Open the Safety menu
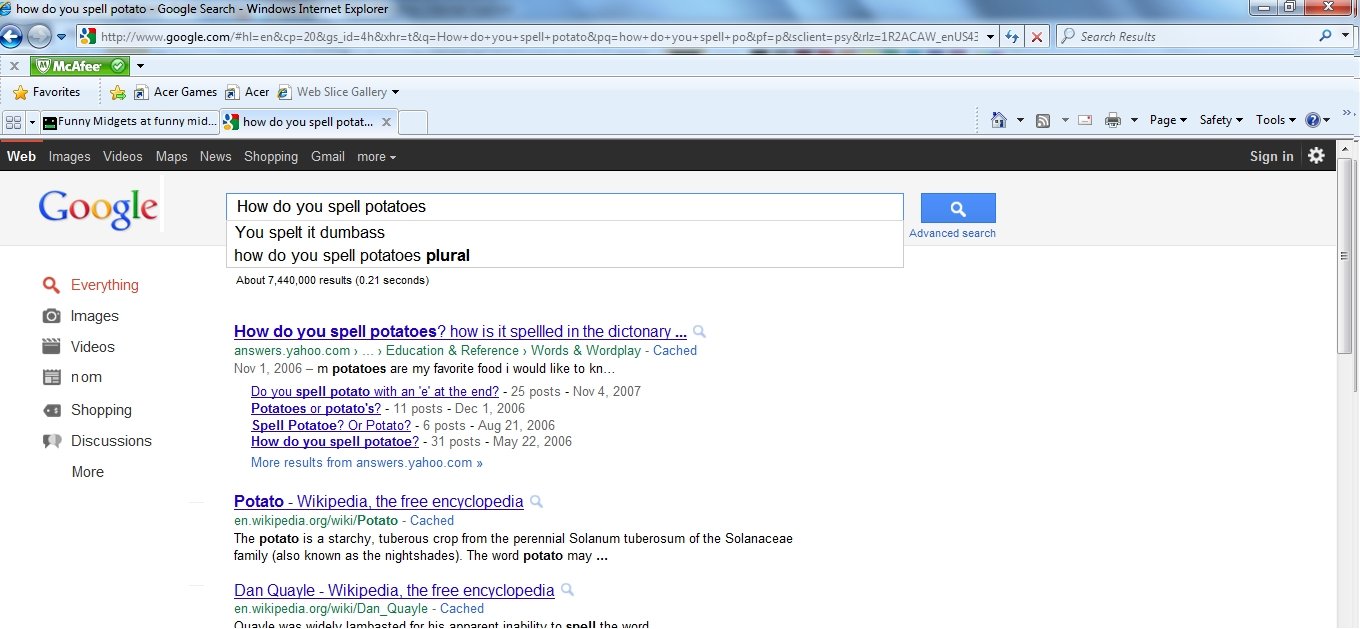 1220,120
